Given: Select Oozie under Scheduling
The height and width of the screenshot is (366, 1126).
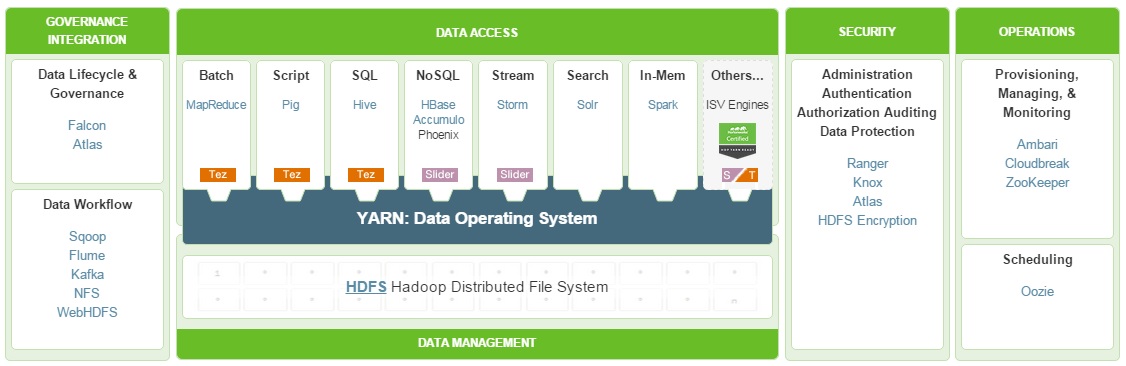Looking at the screenshot, I should (1038, 291).
